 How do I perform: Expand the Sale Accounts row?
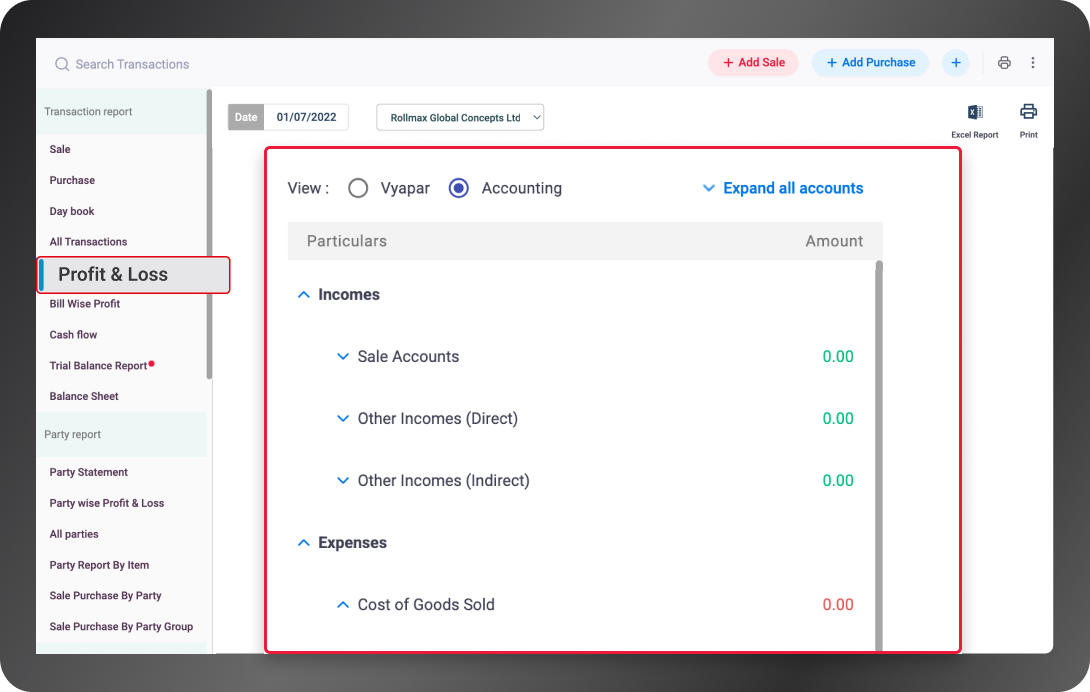[343, 356]
